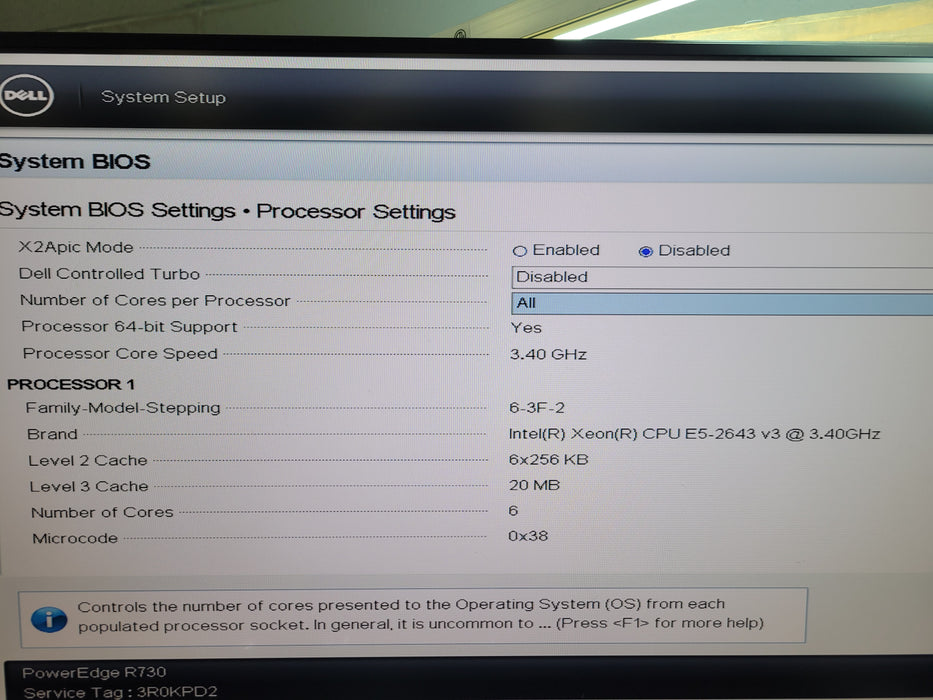Click the Level 2 Cache label

[87, 460]
